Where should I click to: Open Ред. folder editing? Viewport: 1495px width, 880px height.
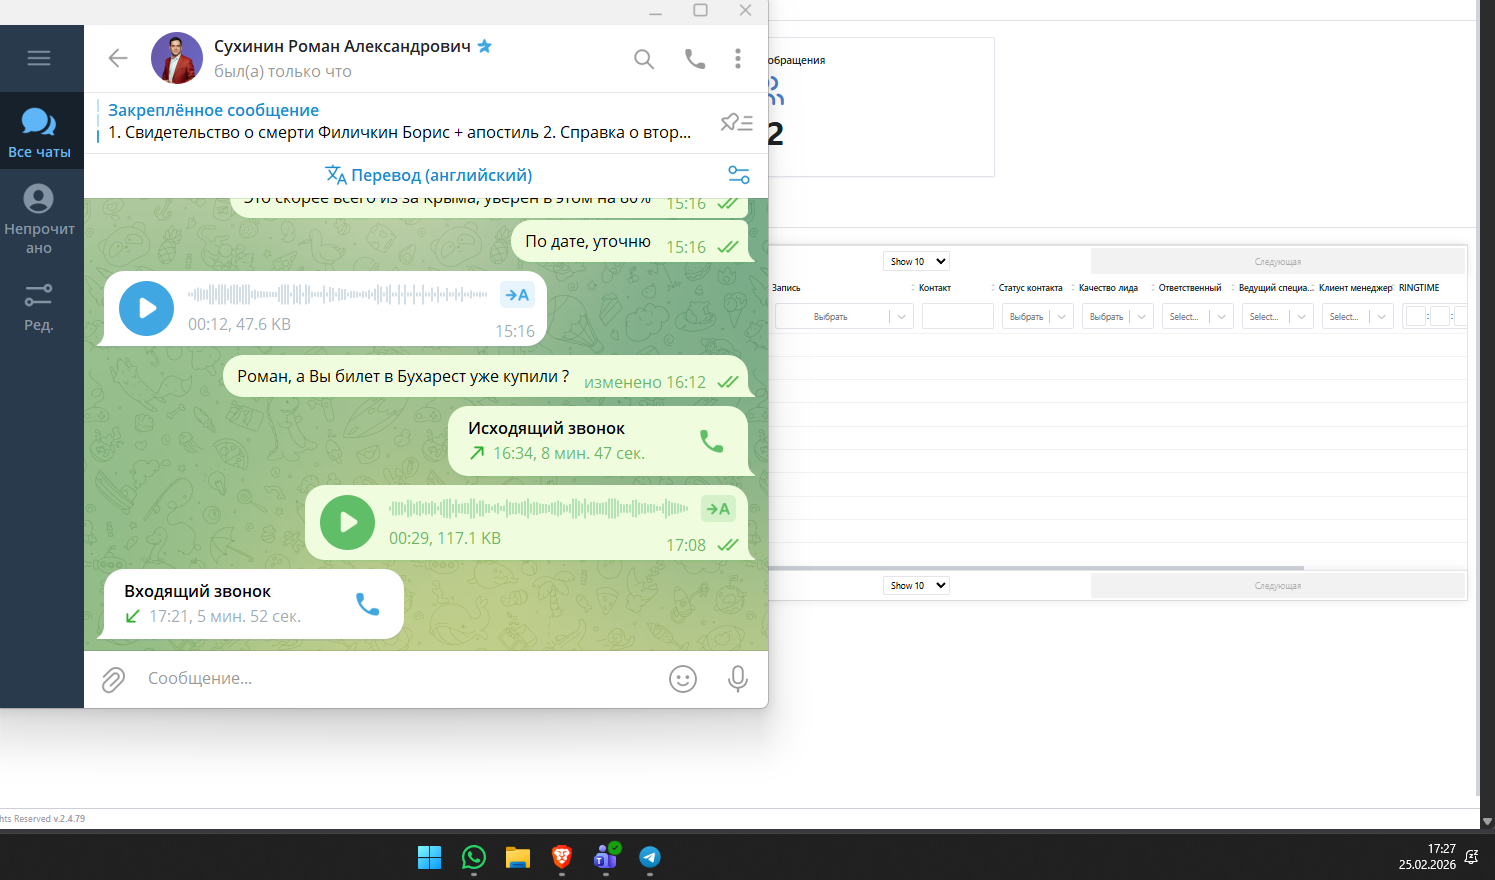[x=39, y=305]
